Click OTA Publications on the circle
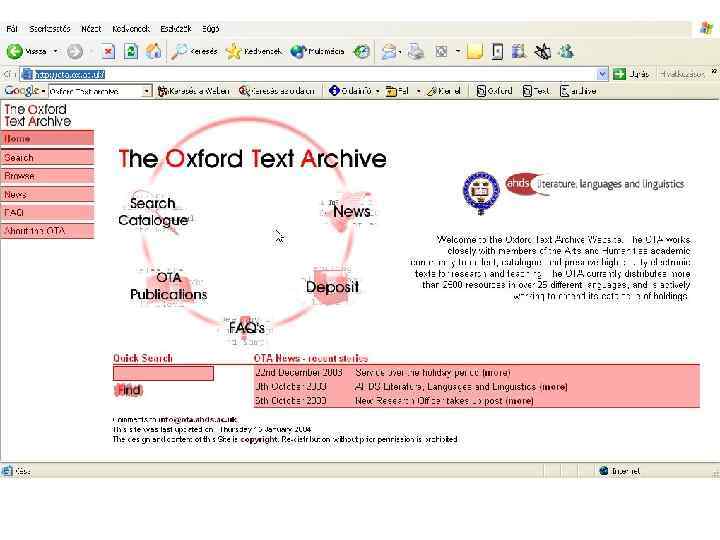 [169, 286]
